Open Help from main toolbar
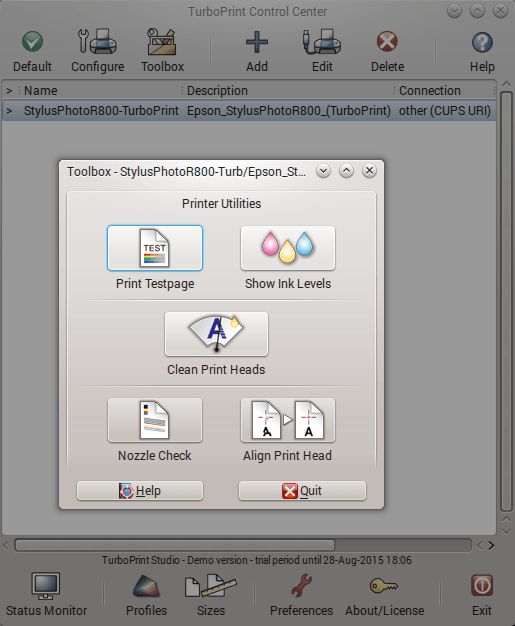The height and width of the screenshot is (626, 515). click(x=482, y=52)
